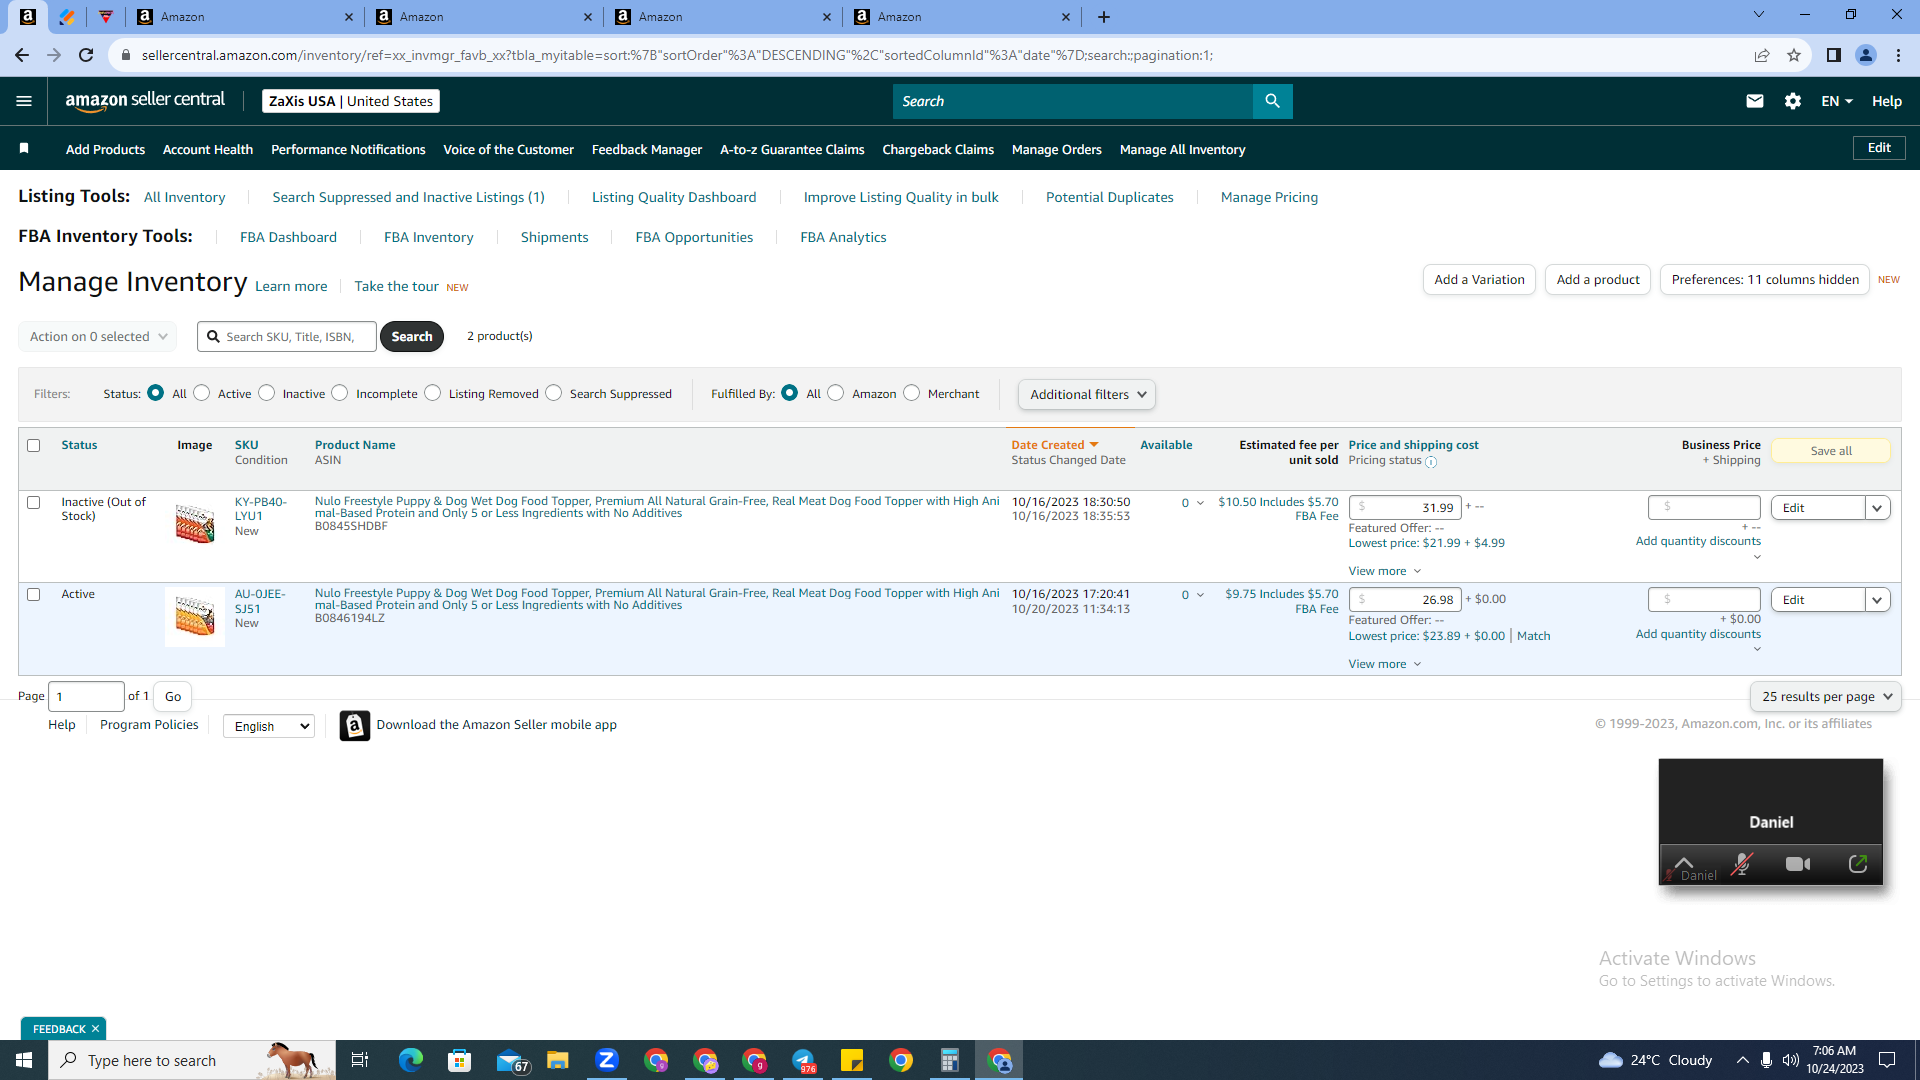Viewport: 1920px width, 1080px height.
Task: Click the search magnifier button in header
Action: click(x=1272, y=101)
